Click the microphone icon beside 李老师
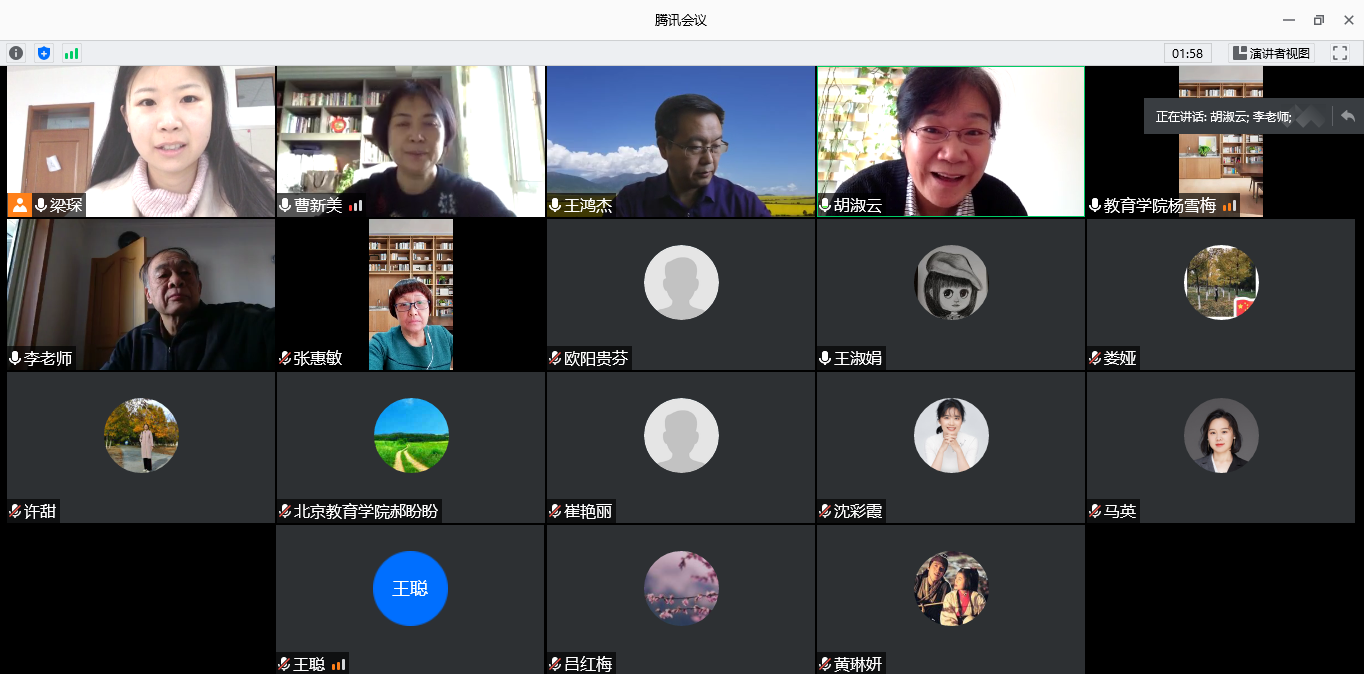The width and height of the screenshot is (1364, 674). 15,358
